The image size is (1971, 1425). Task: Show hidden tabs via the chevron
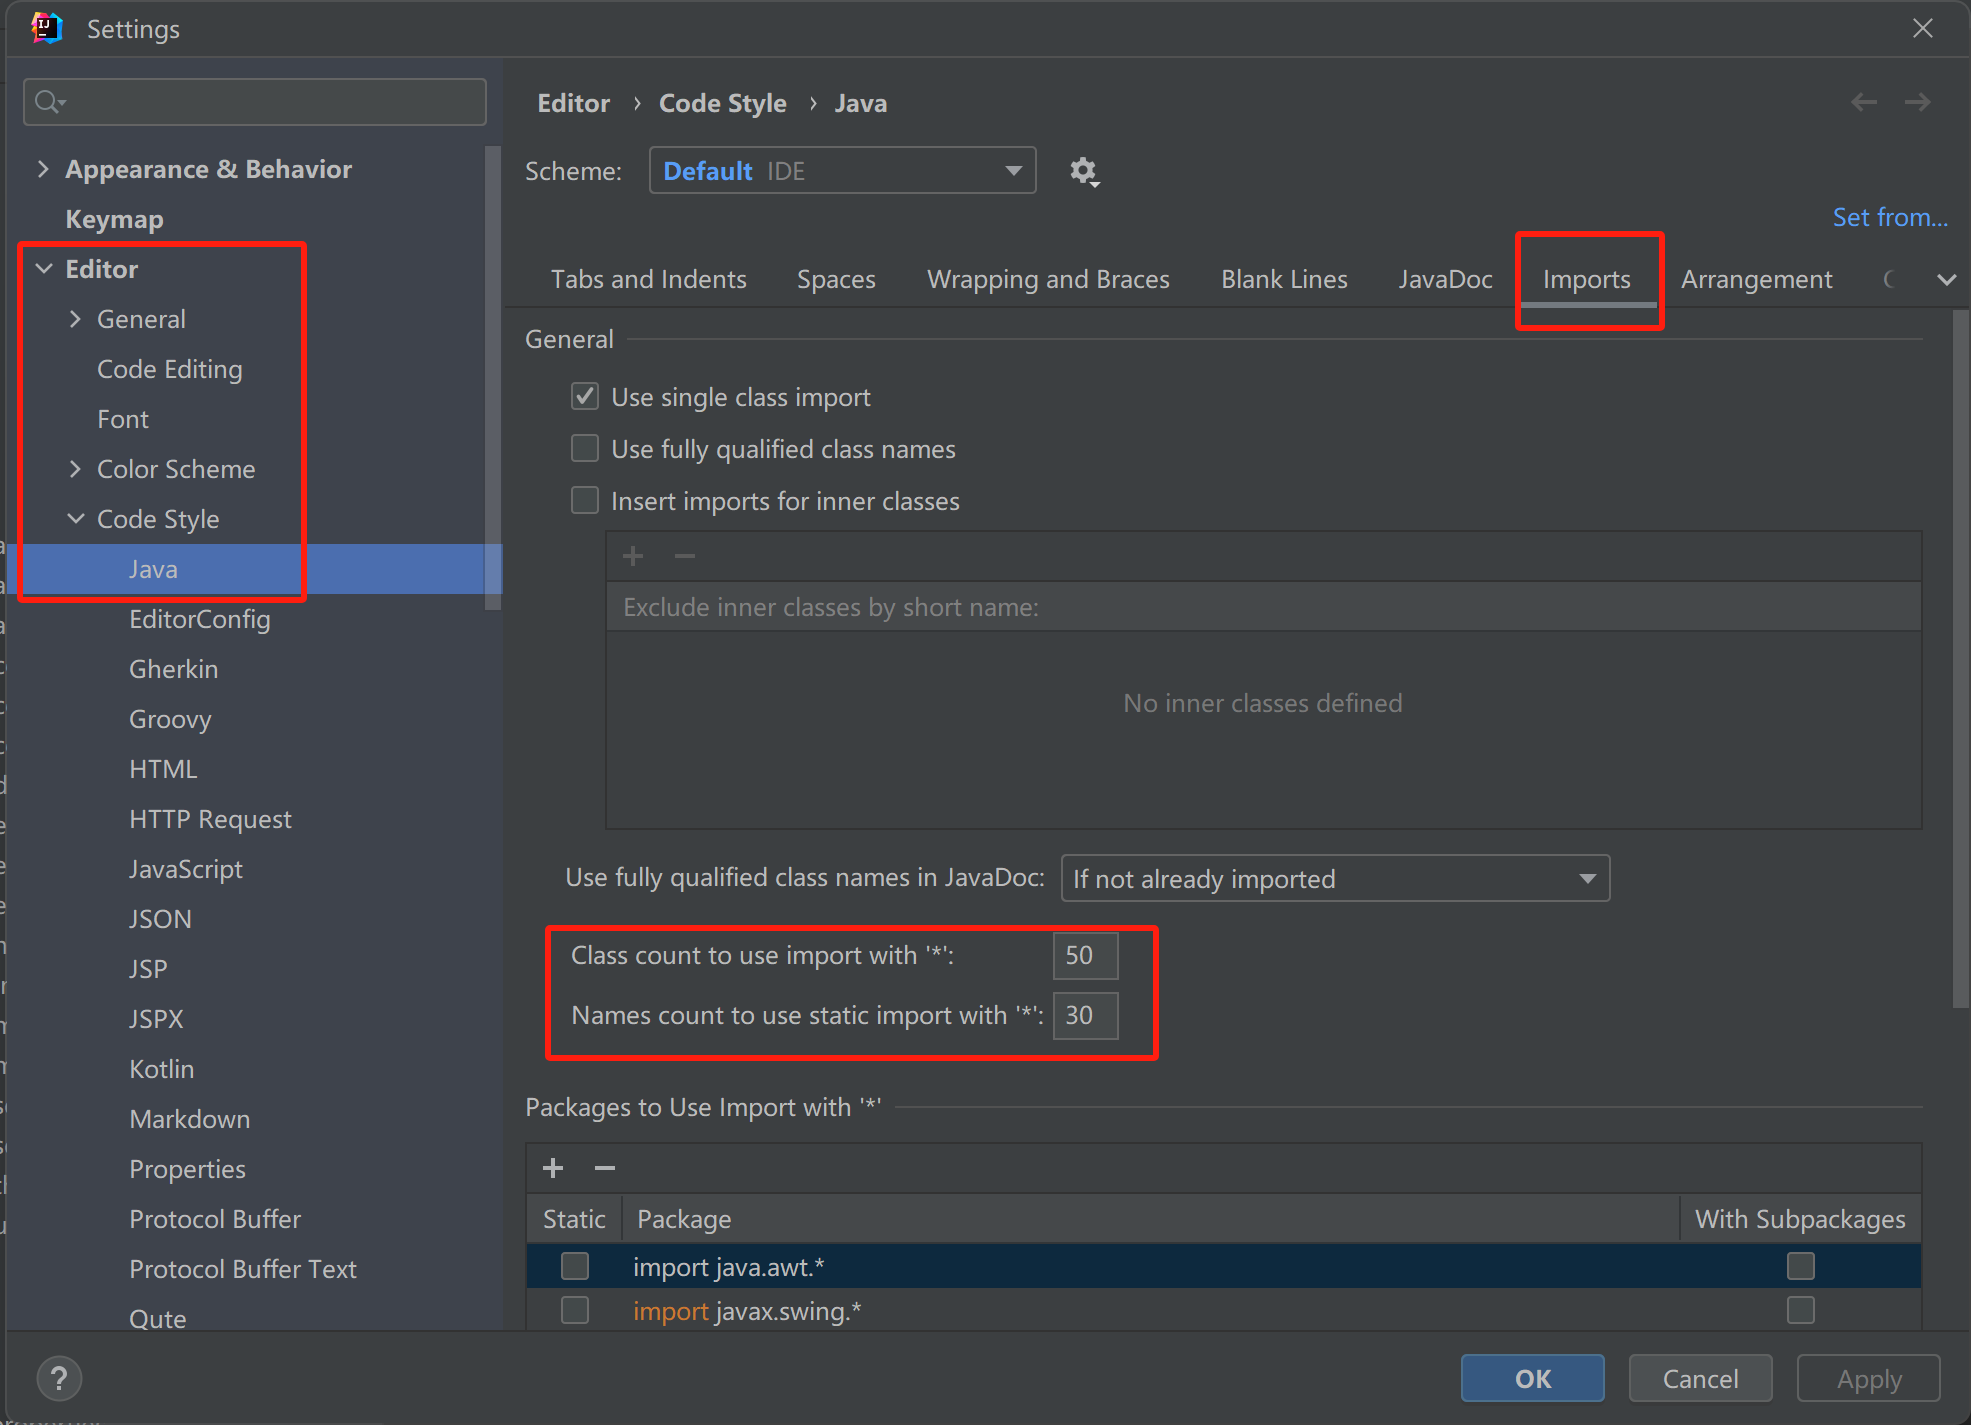pos(1946,280)
